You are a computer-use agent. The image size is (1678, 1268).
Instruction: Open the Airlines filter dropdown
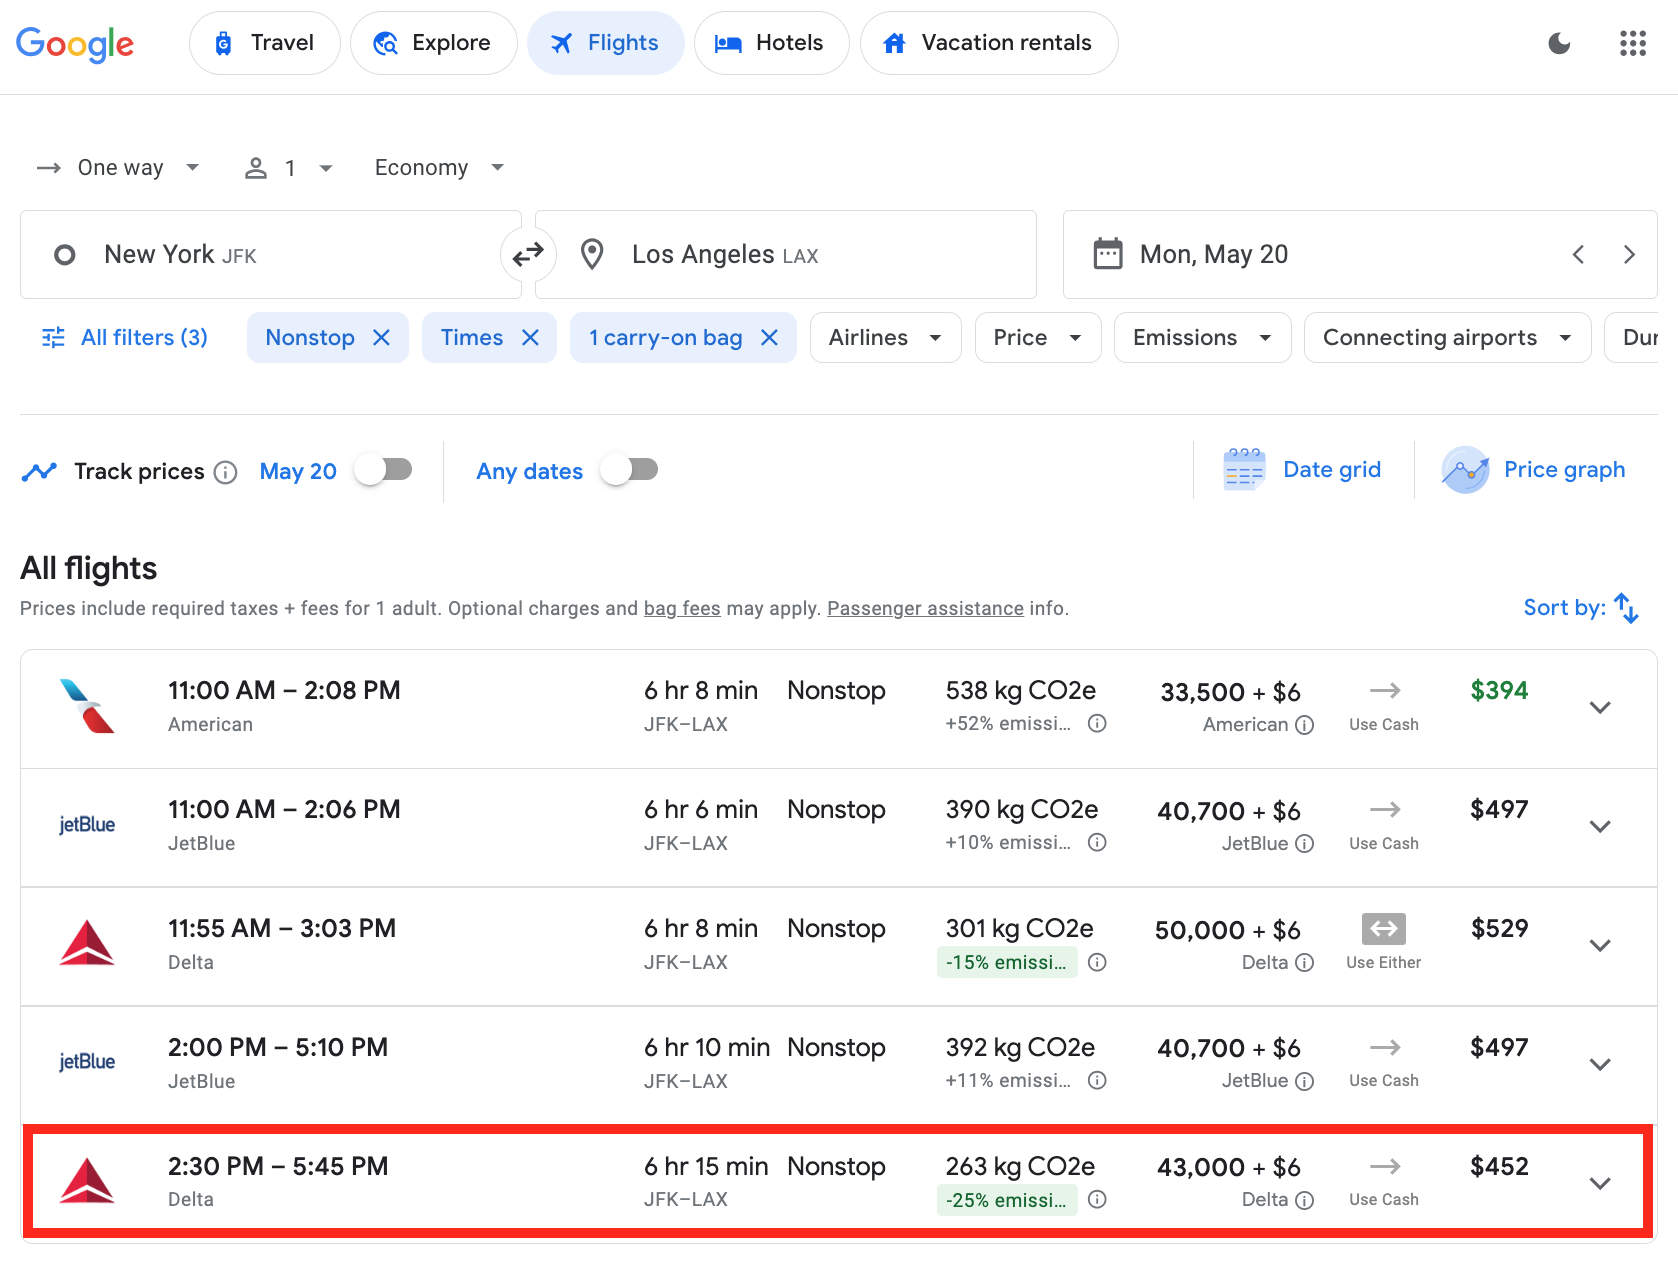pyautogui.click(x=886, y=338)
